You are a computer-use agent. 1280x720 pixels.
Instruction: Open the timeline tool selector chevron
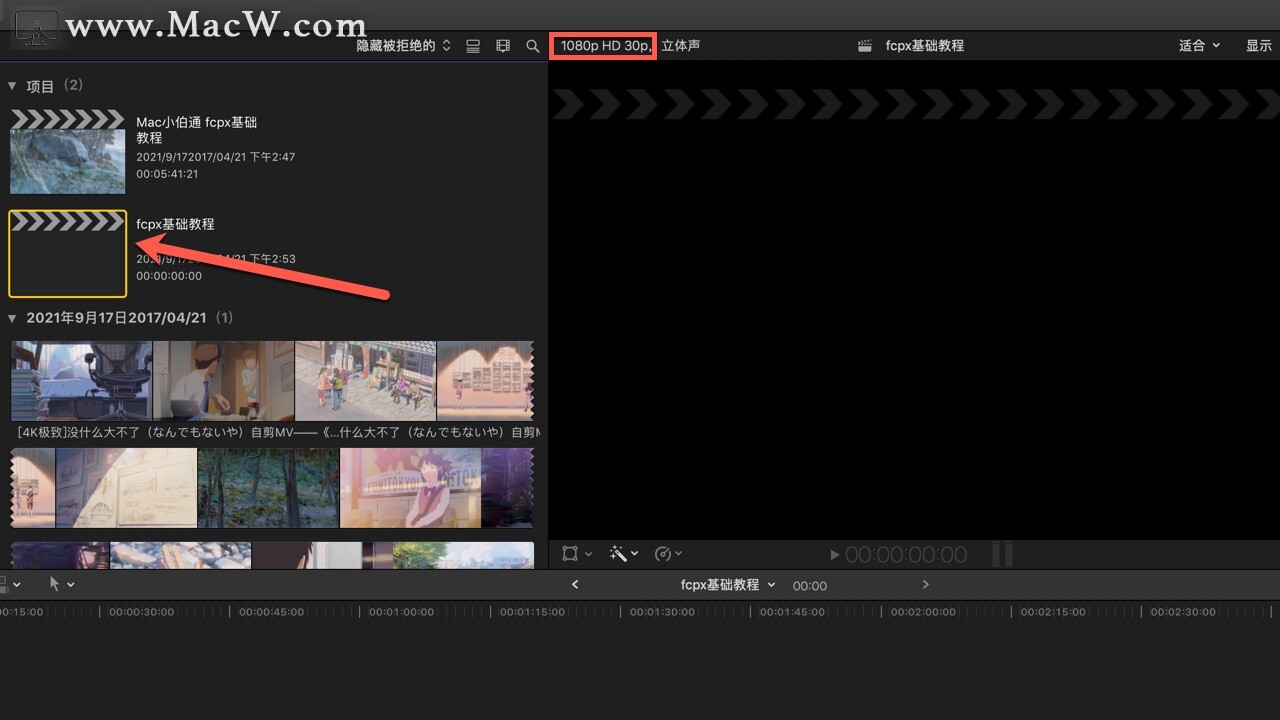click(x=71, y=585)
